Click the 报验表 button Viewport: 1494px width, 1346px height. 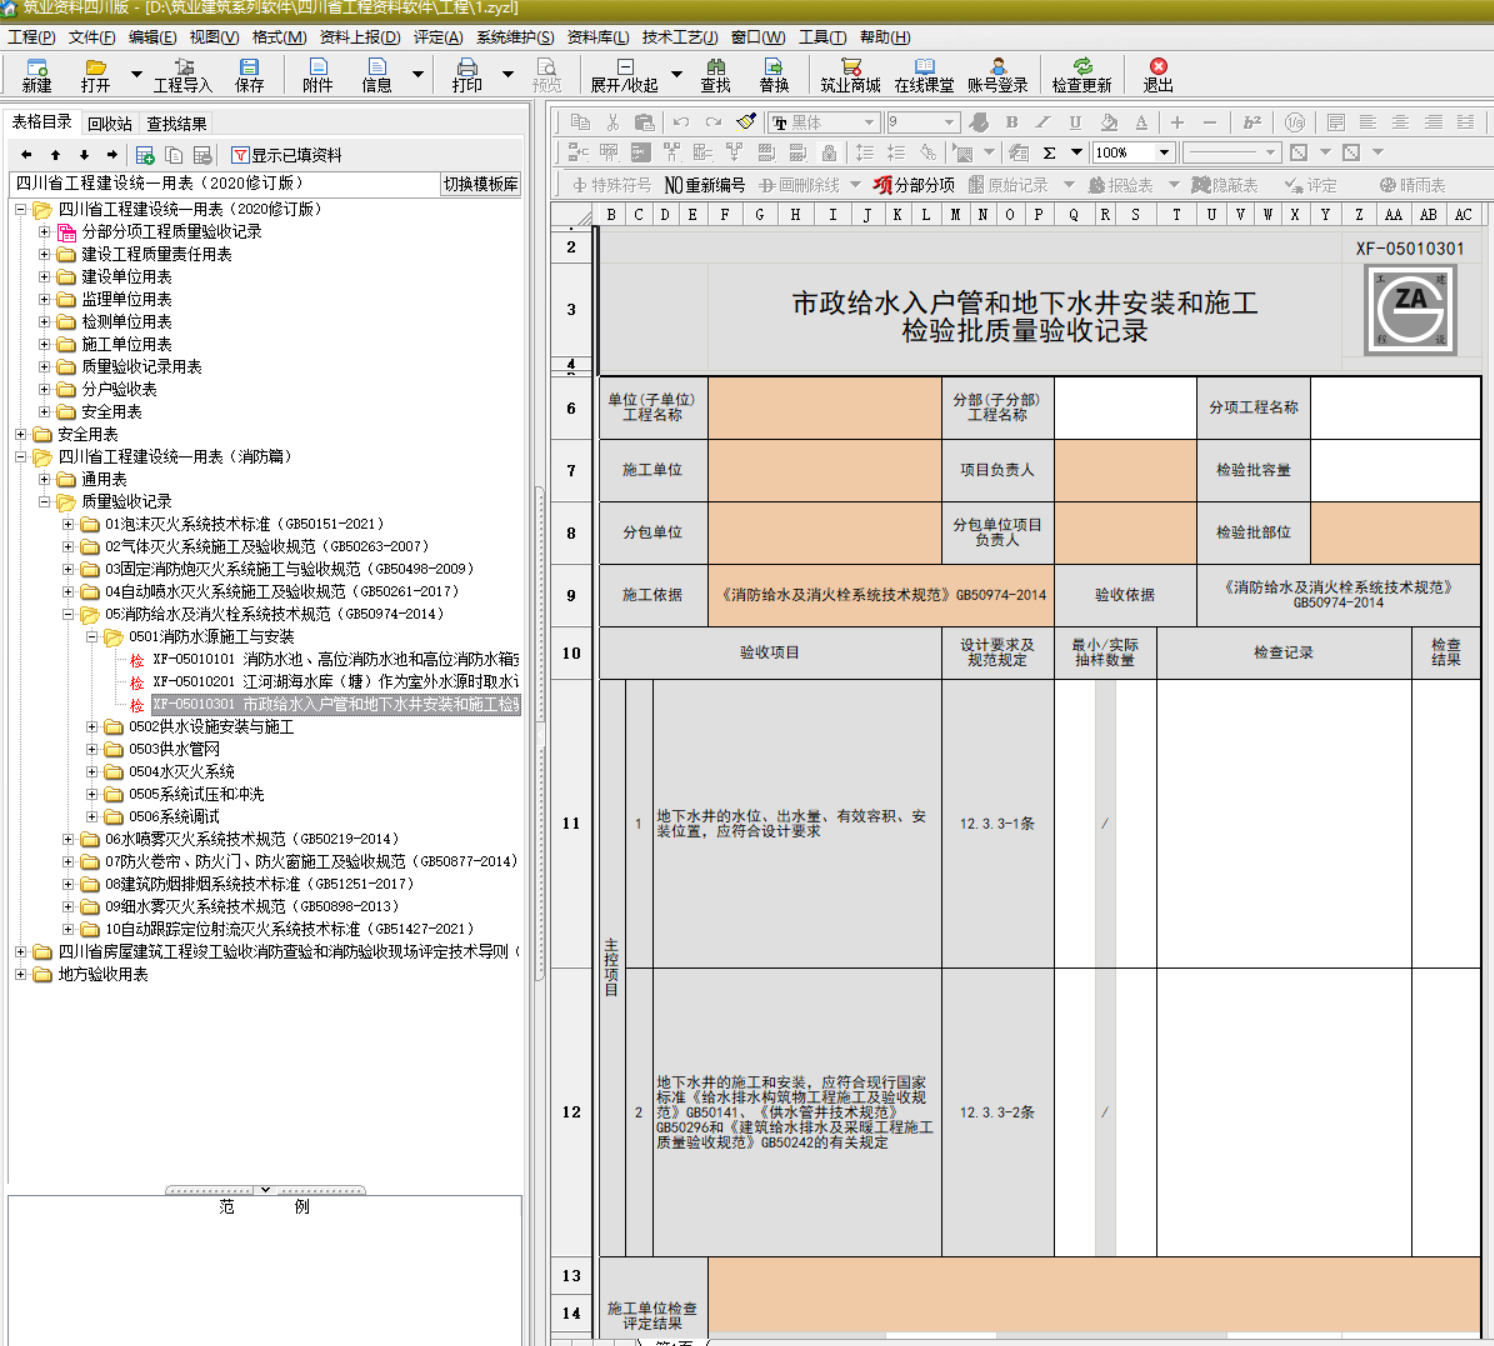[1120, 185]
